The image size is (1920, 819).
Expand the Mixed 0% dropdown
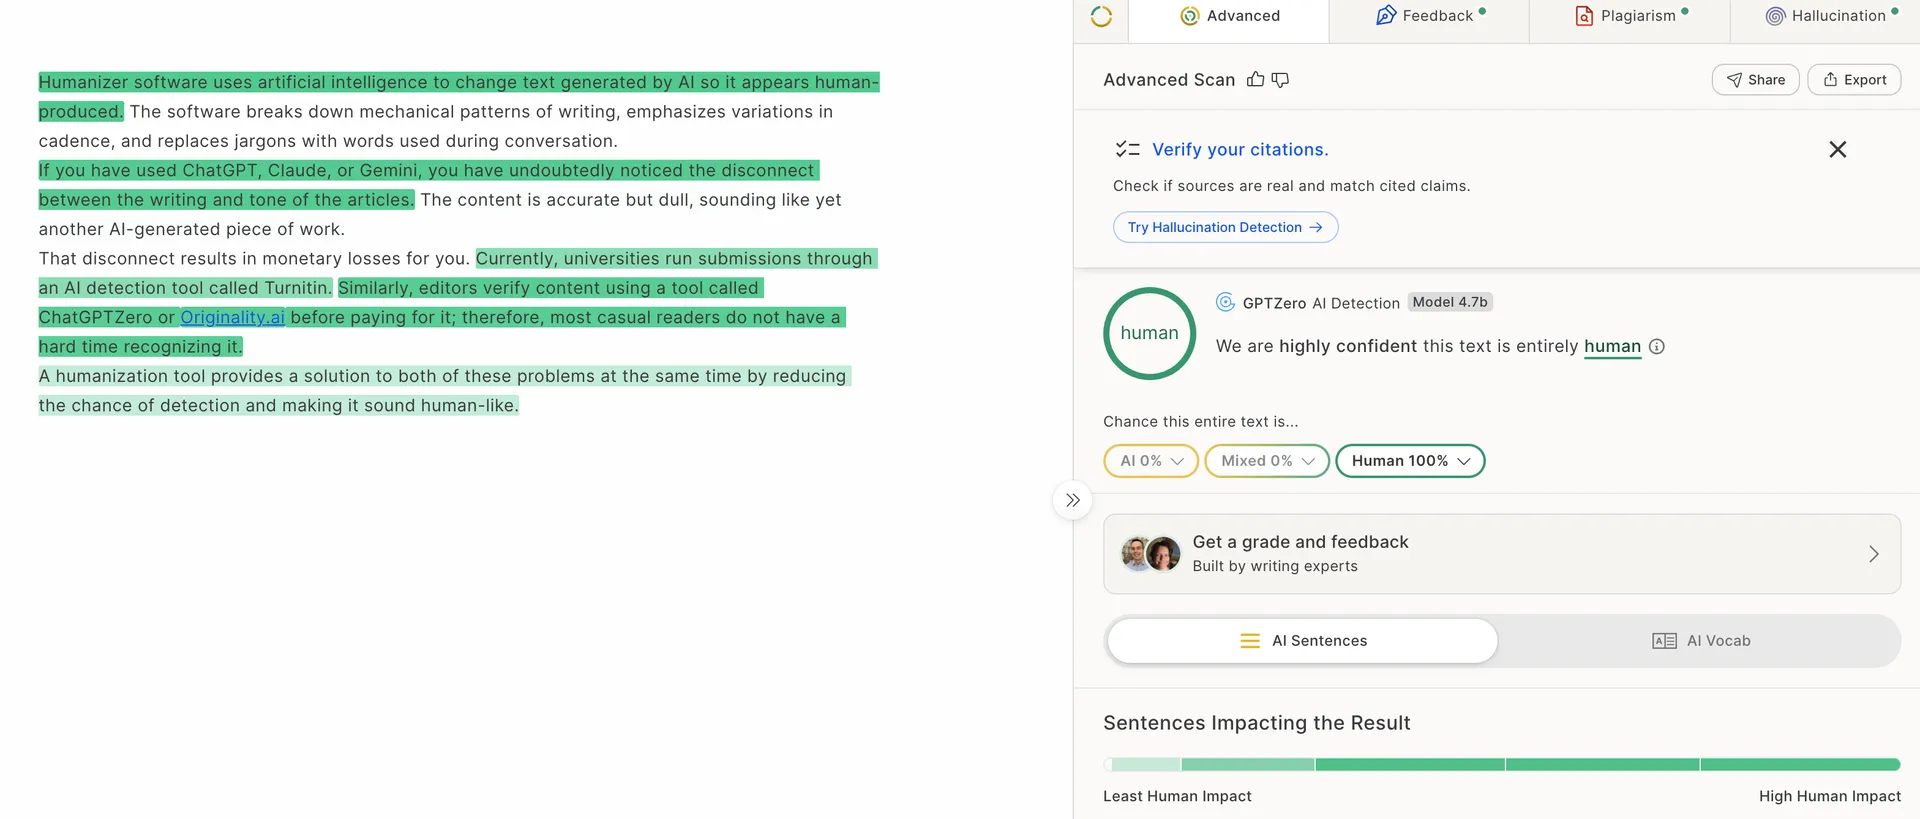1267,461
